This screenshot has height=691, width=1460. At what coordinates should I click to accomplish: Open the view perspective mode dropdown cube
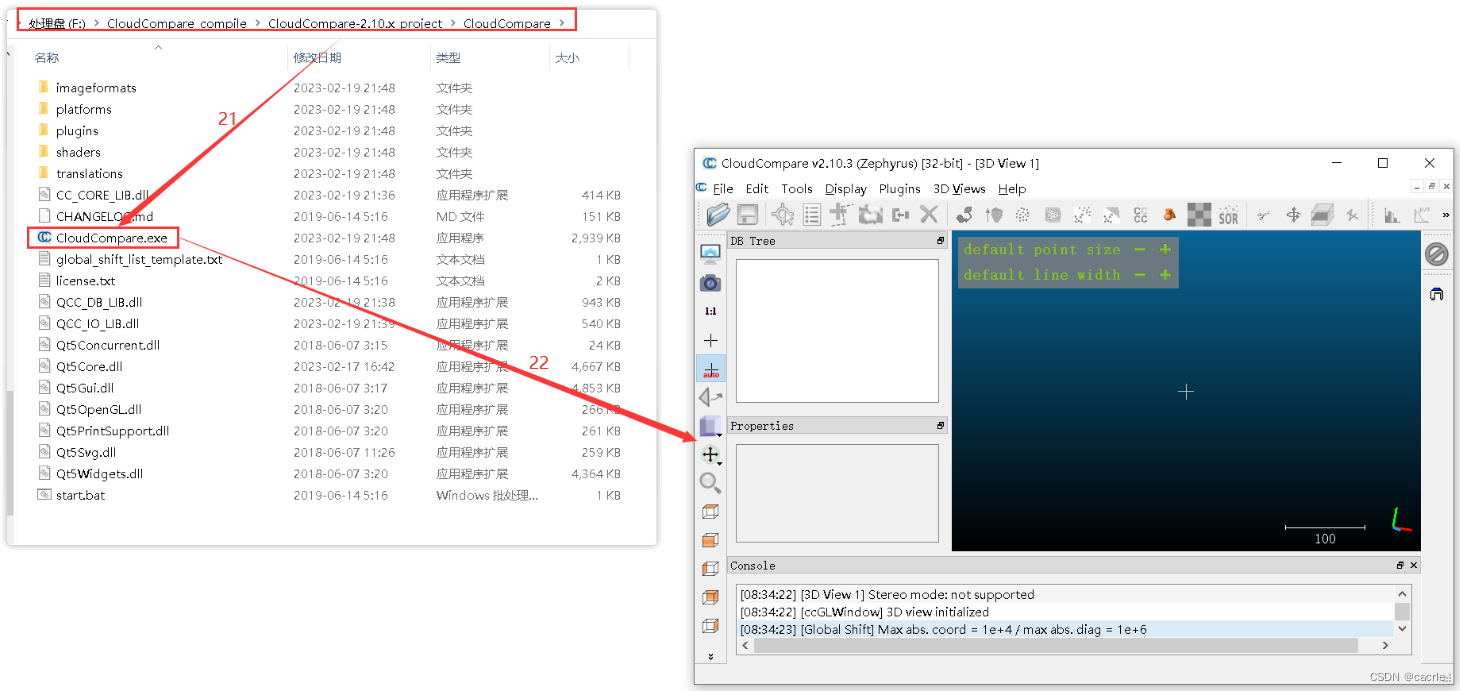(x=710, y=427)
